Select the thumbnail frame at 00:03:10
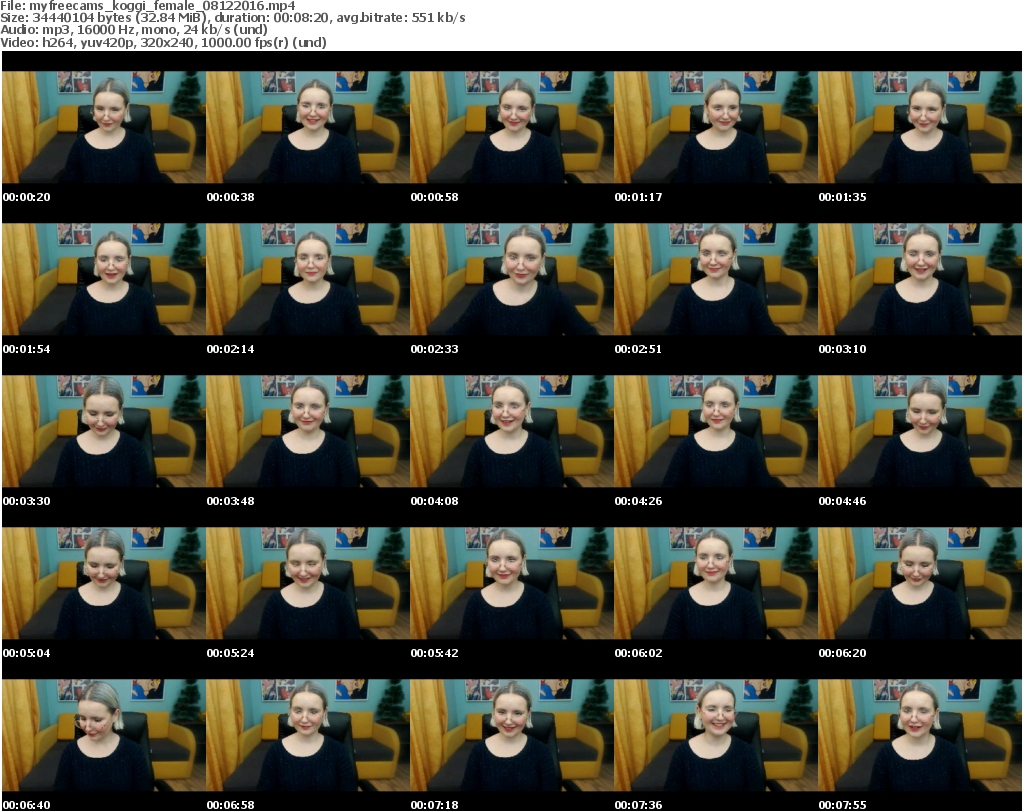1024x811 pixels. 920,279
